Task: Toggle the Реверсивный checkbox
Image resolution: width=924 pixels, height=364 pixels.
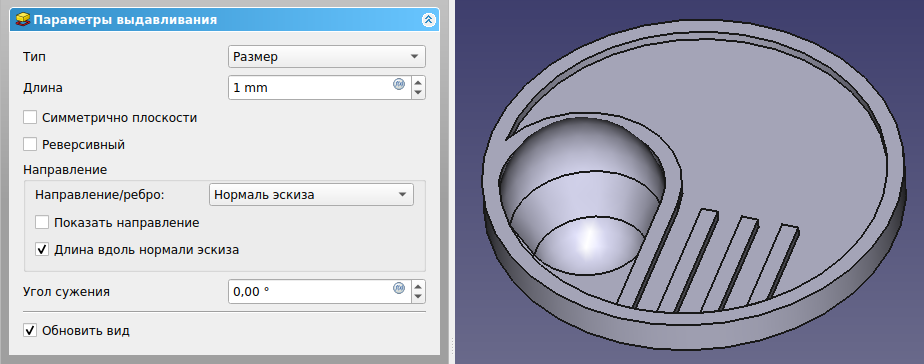Action: [x=30, y=144]
